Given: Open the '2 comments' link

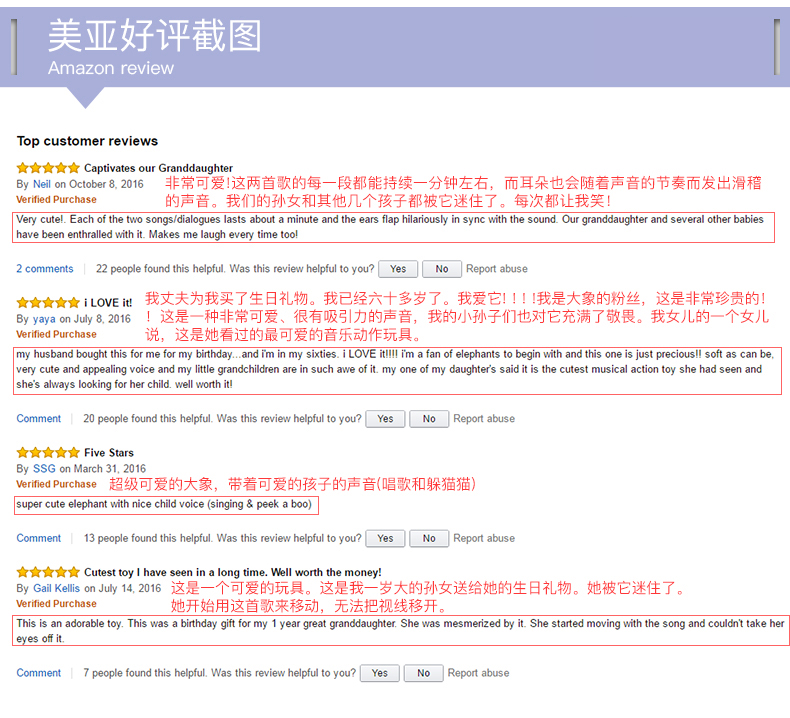Looking at the screenshot, I should click(45, 269).
